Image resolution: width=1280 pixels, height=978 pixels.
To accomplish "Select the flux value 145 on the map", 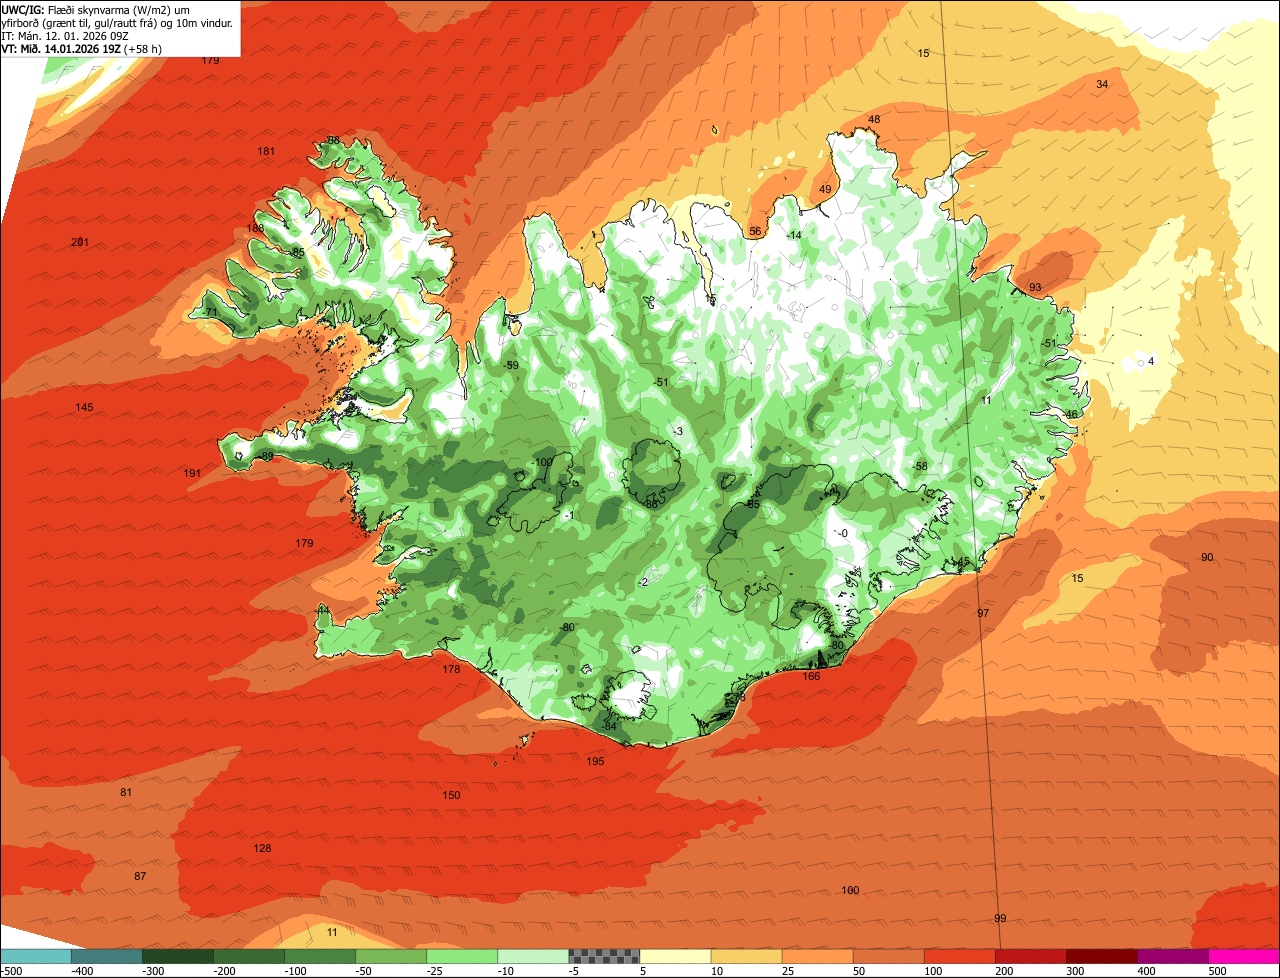I will pyautogui.click(x=84, y=407).
